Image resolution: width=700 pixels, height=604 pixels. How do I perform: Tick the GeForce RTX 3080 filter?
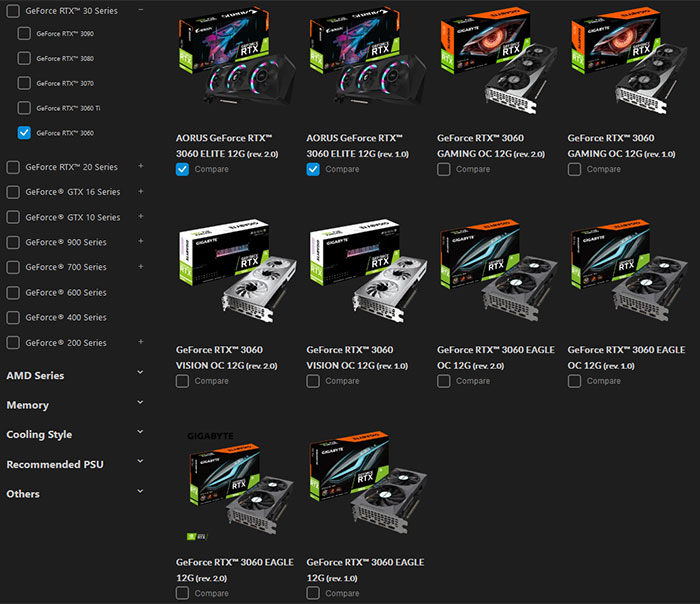tap(24, 58)
